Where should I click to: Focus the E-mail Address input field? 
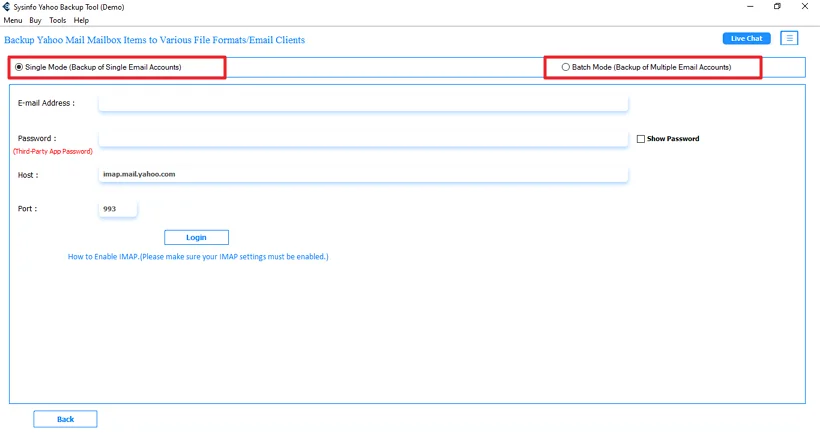(363, 104)
